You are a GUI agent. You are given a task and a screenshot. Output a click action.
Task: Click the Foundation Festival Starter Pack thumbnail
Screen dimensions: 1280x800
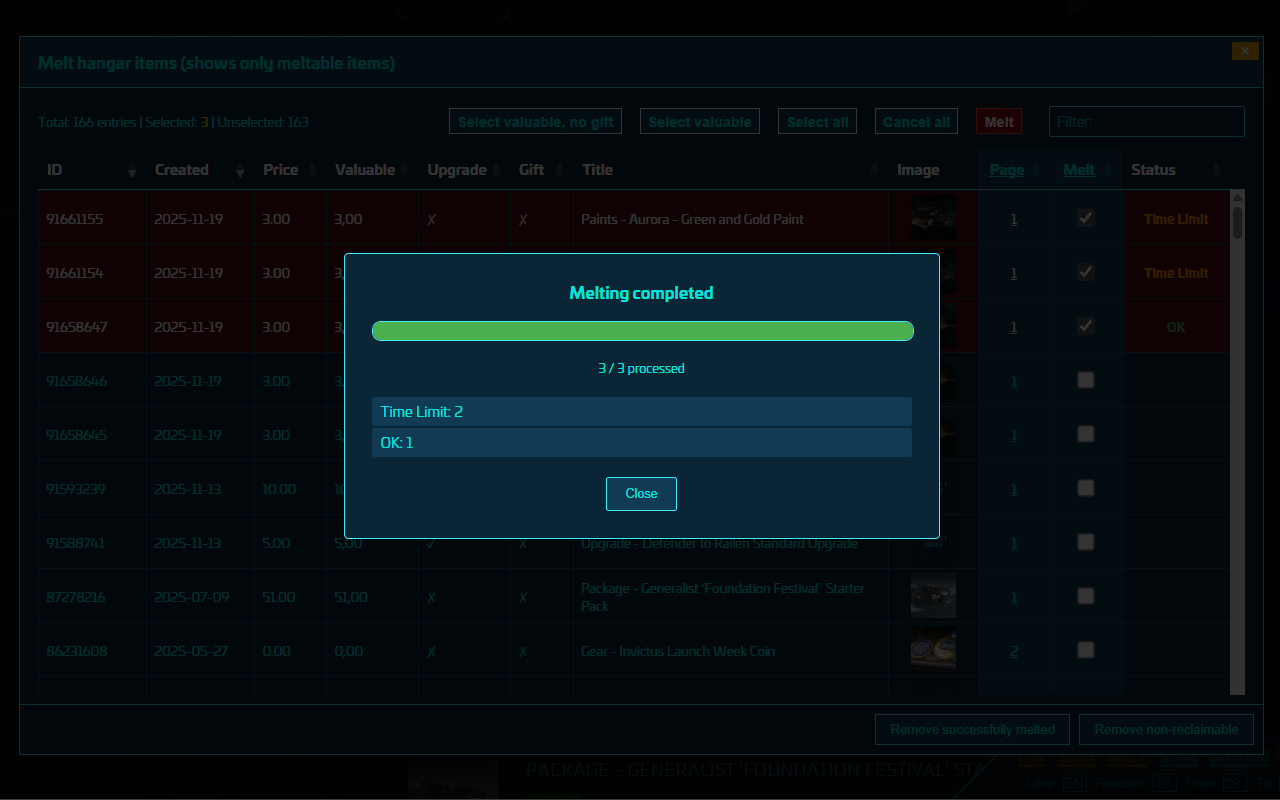933,596
